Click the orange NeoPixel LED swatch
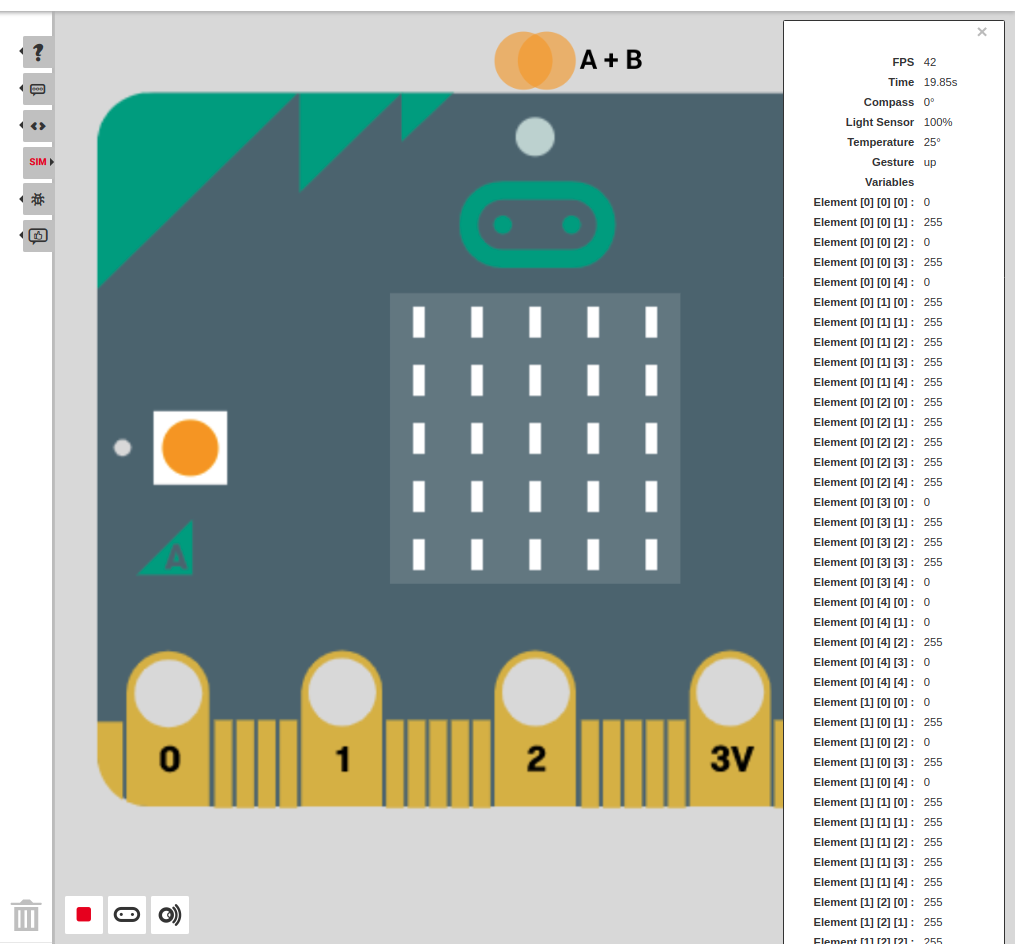Viewport: 1015px width, 944px height. pos(190,448)
